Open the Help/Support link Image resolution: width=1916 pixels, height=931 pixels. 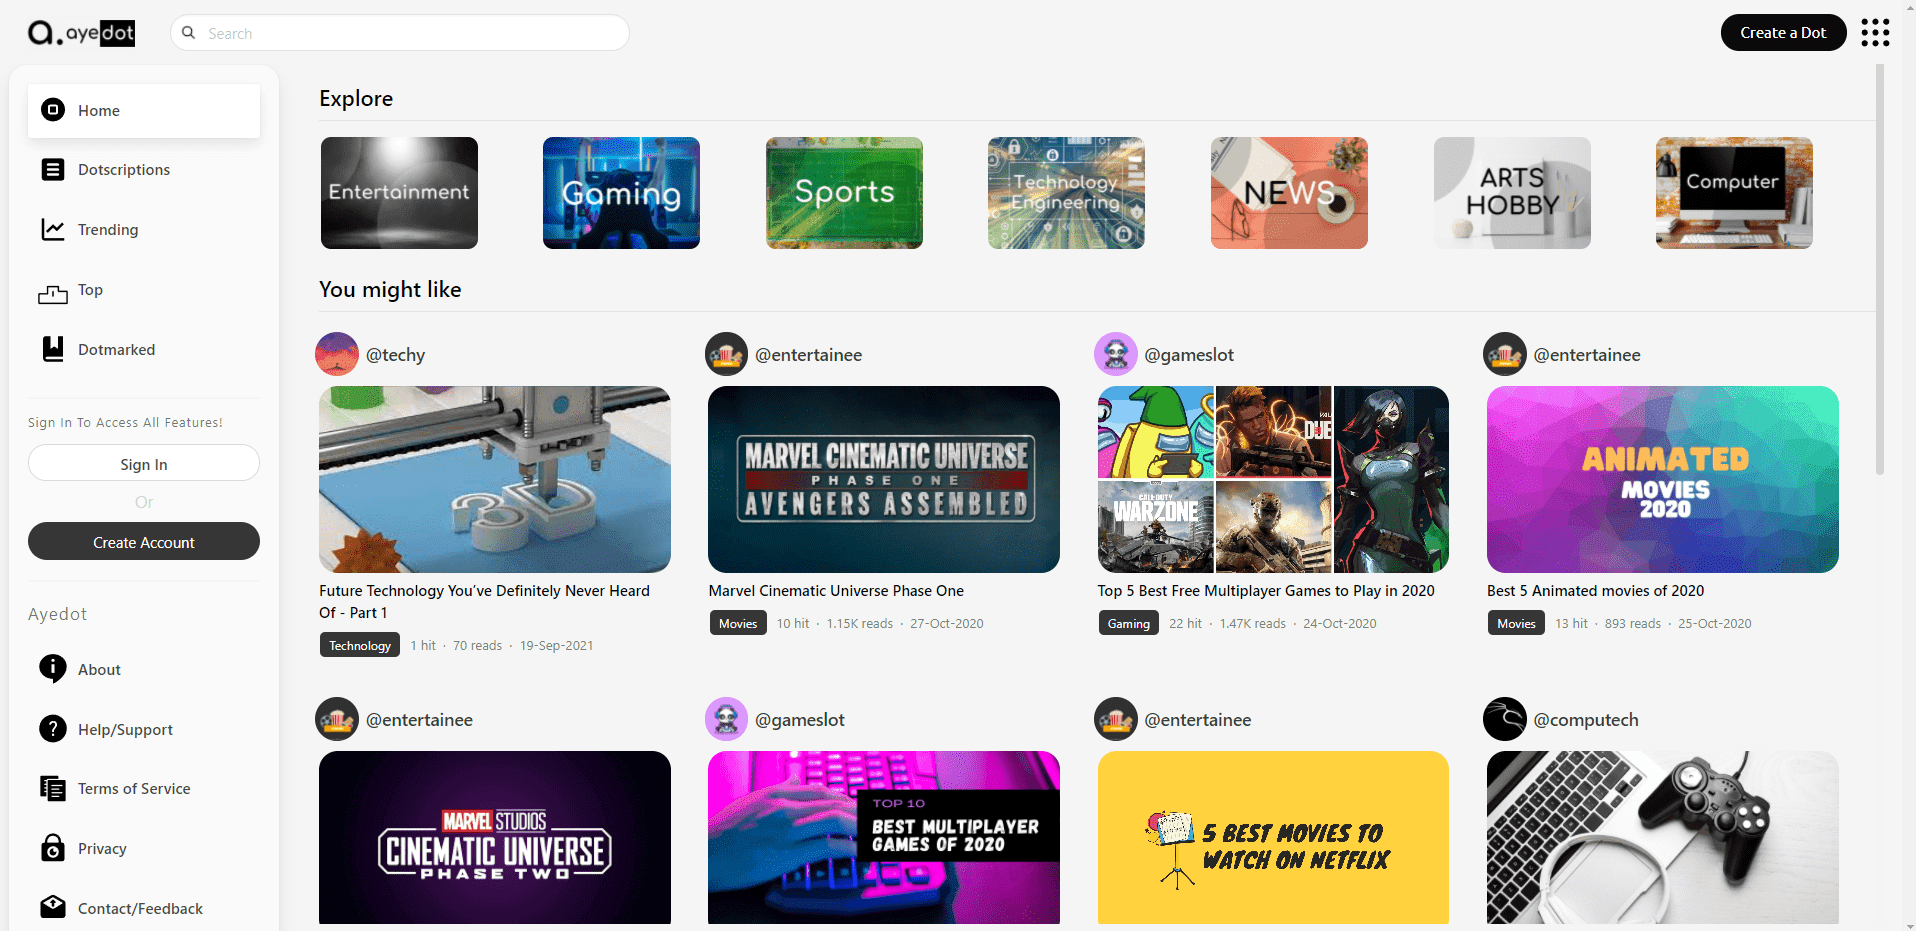pos(144,730)
